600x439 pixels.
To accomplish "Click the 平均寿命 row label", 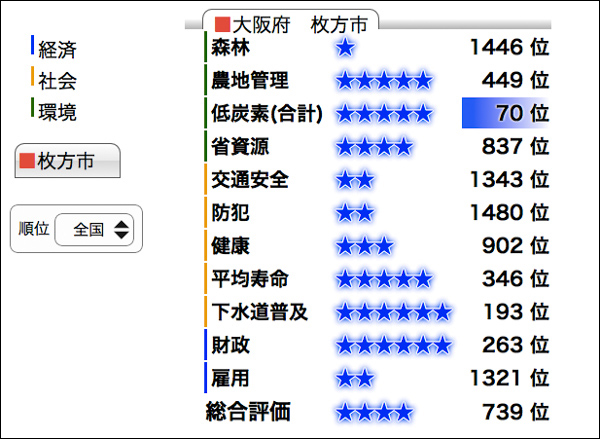I will [250, 278].
